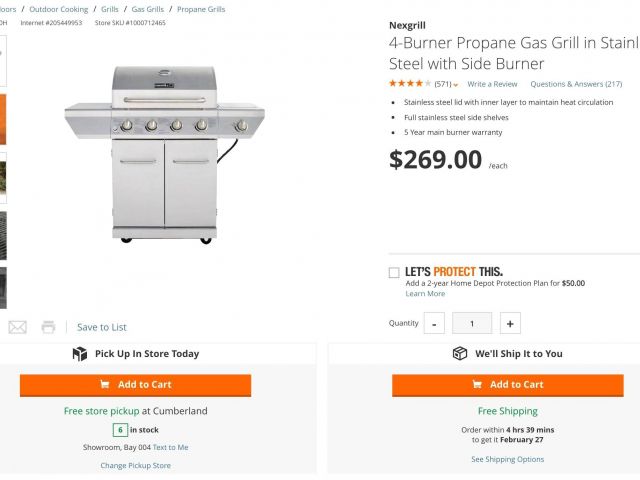The height and width of the screenshot is (480, 640).
Task: Click the shipping package icon
Action: [460, 354]
